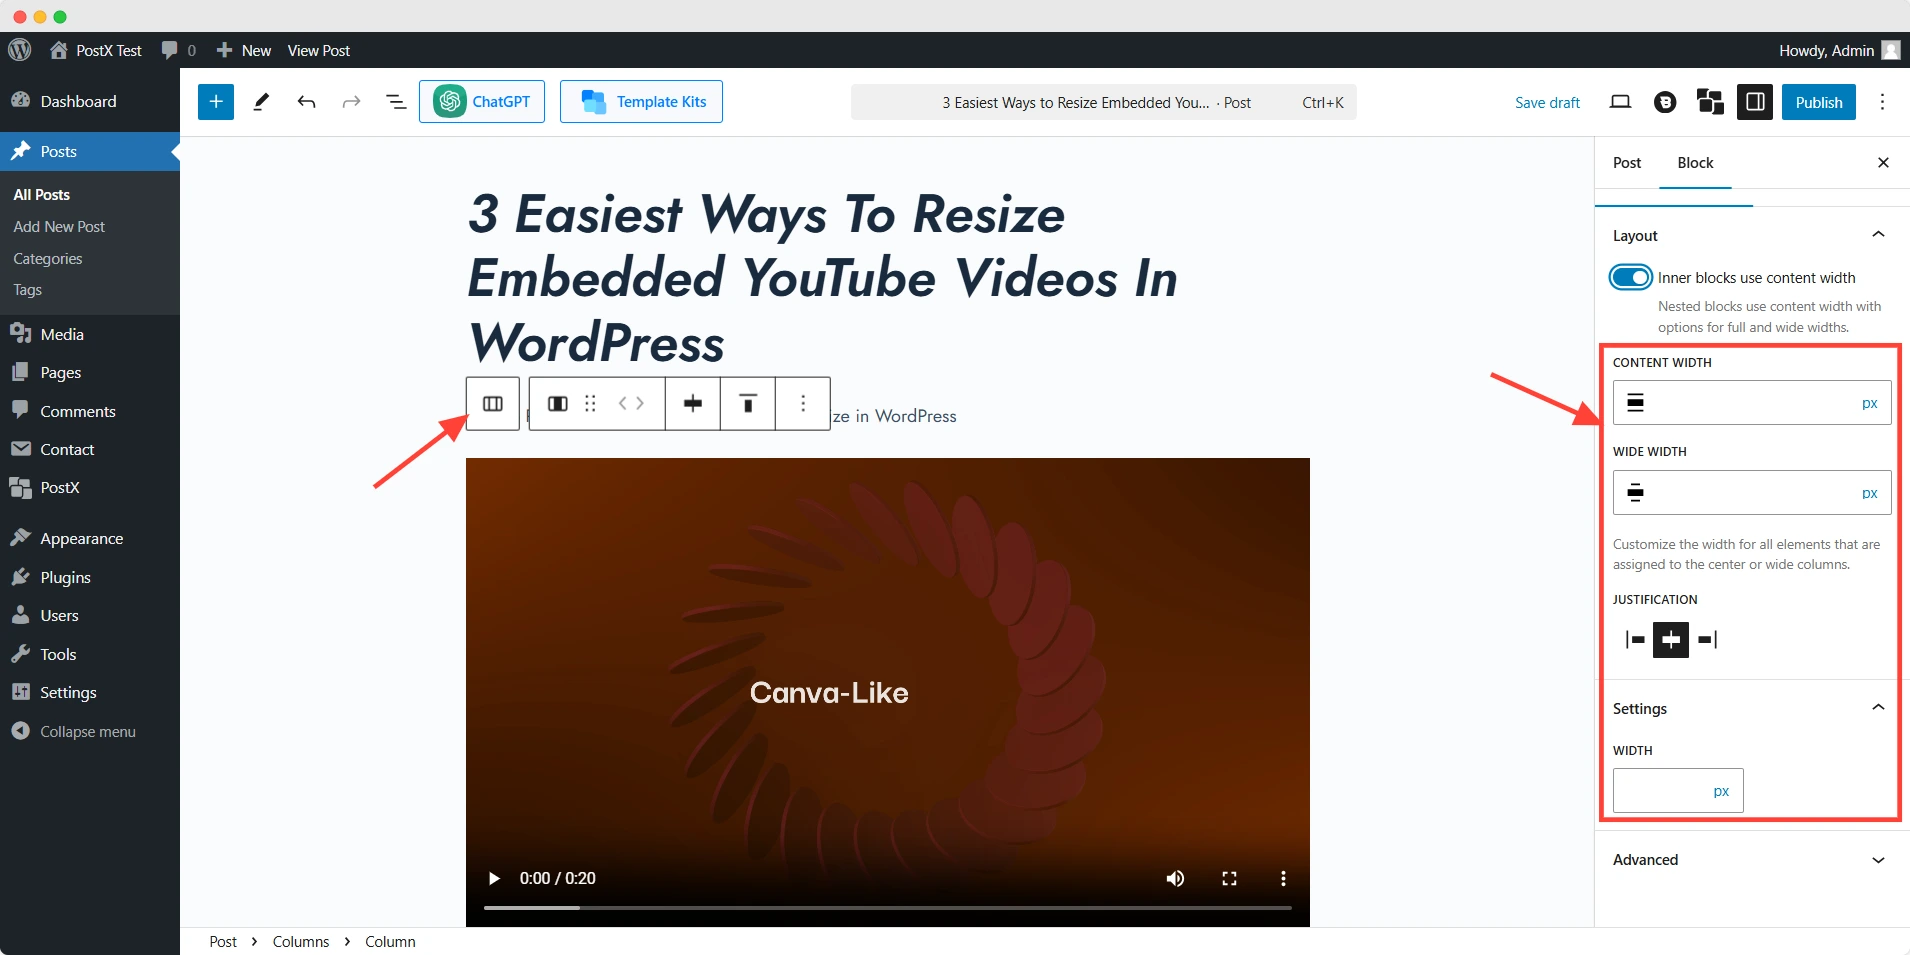Open Categories submenu item

coord(48,258)
